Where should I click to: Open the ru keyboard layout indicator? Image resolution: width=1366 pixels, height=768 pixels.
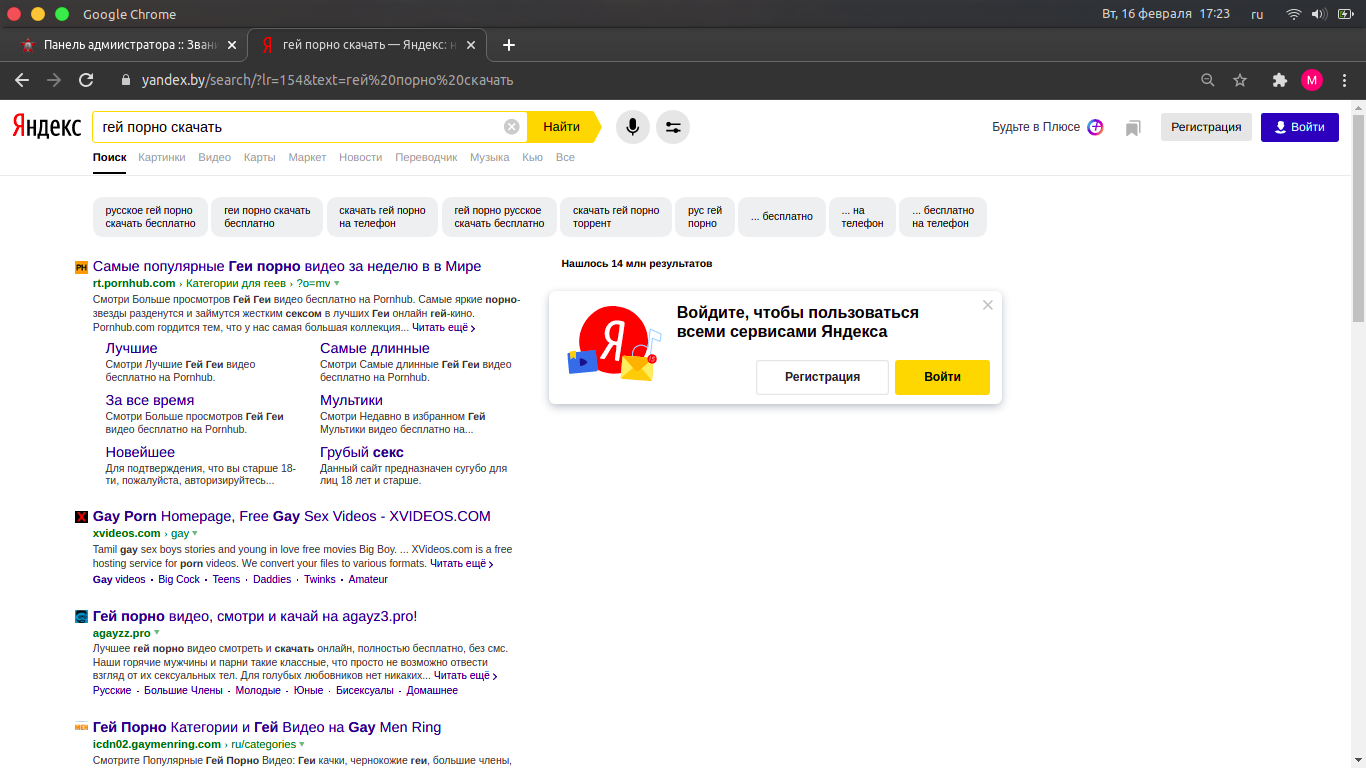coord(1257,14)
